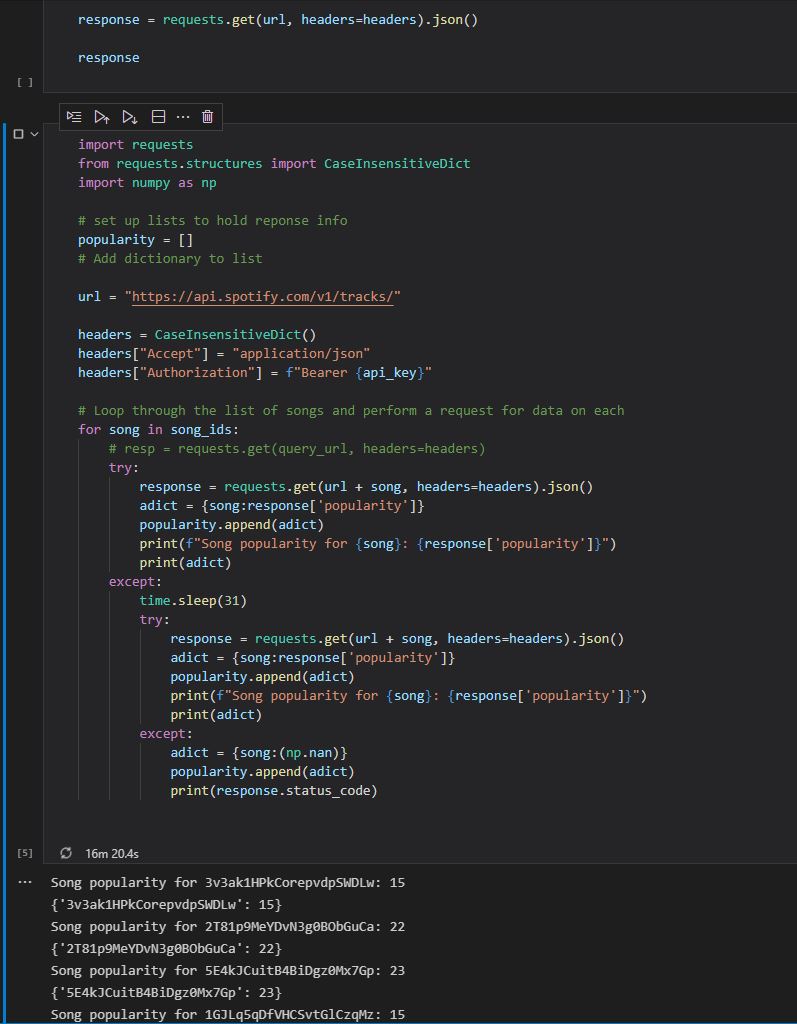This screenshot has width=797, height=1024.
Task: Expand the run options chevron beside the stop button
Action: 35,134
